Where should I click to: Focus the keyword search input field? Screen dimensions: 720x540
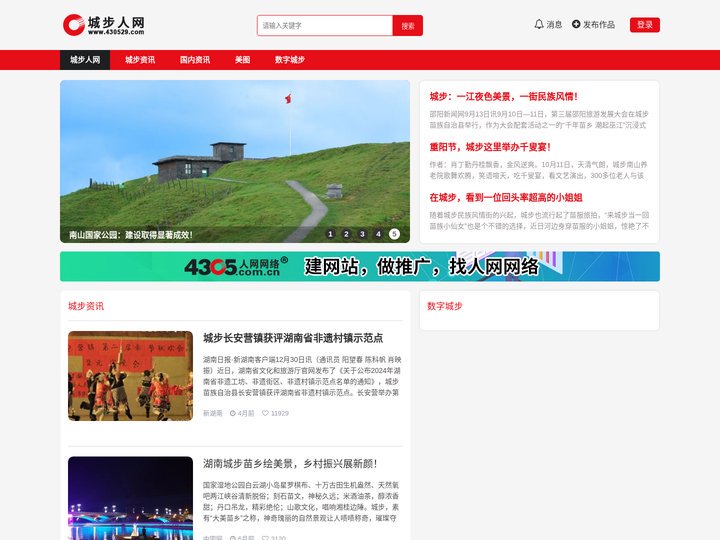coord(325,26)
